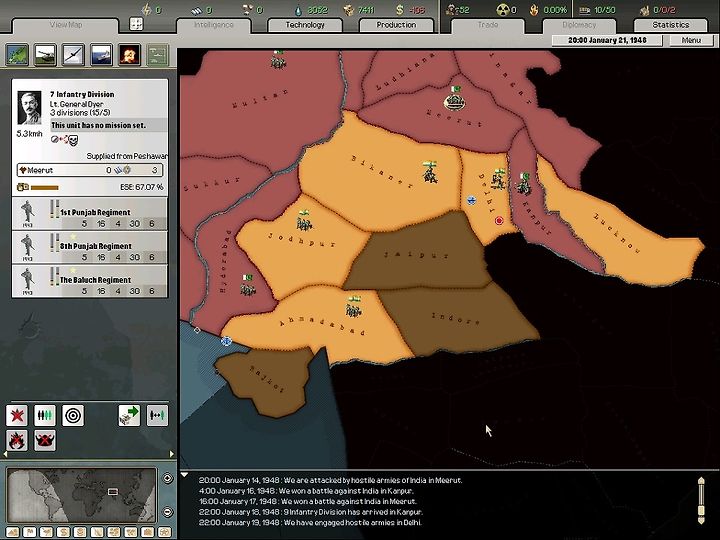This screenshot has width=720, height=540.
Task: Click the blue port marker near Ahmadabad coast
Action: tap(226, 341)
